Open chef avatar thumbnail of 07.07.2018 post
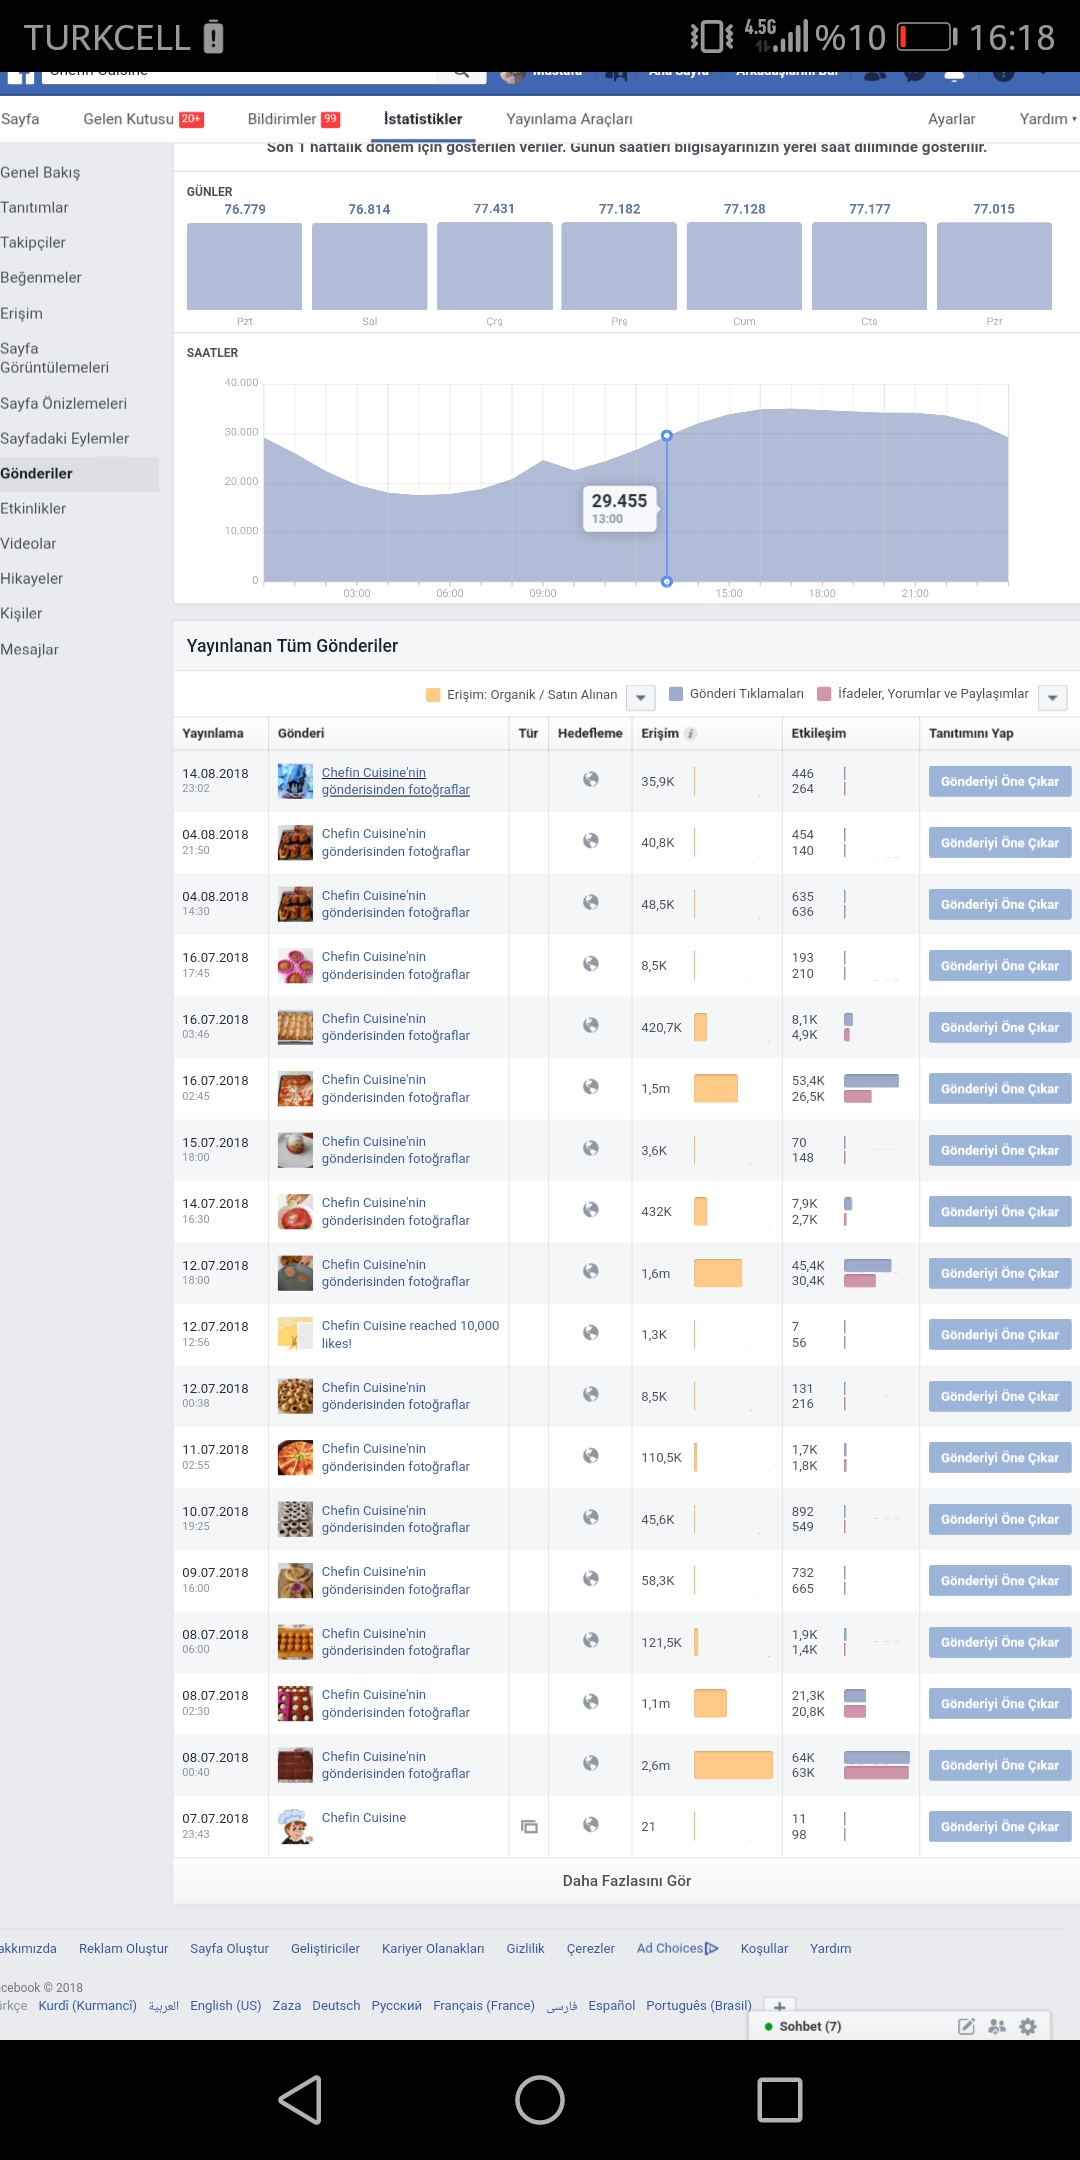Image resolution: width=1080 pixels, height=2160 pixels. (295, 1826)
